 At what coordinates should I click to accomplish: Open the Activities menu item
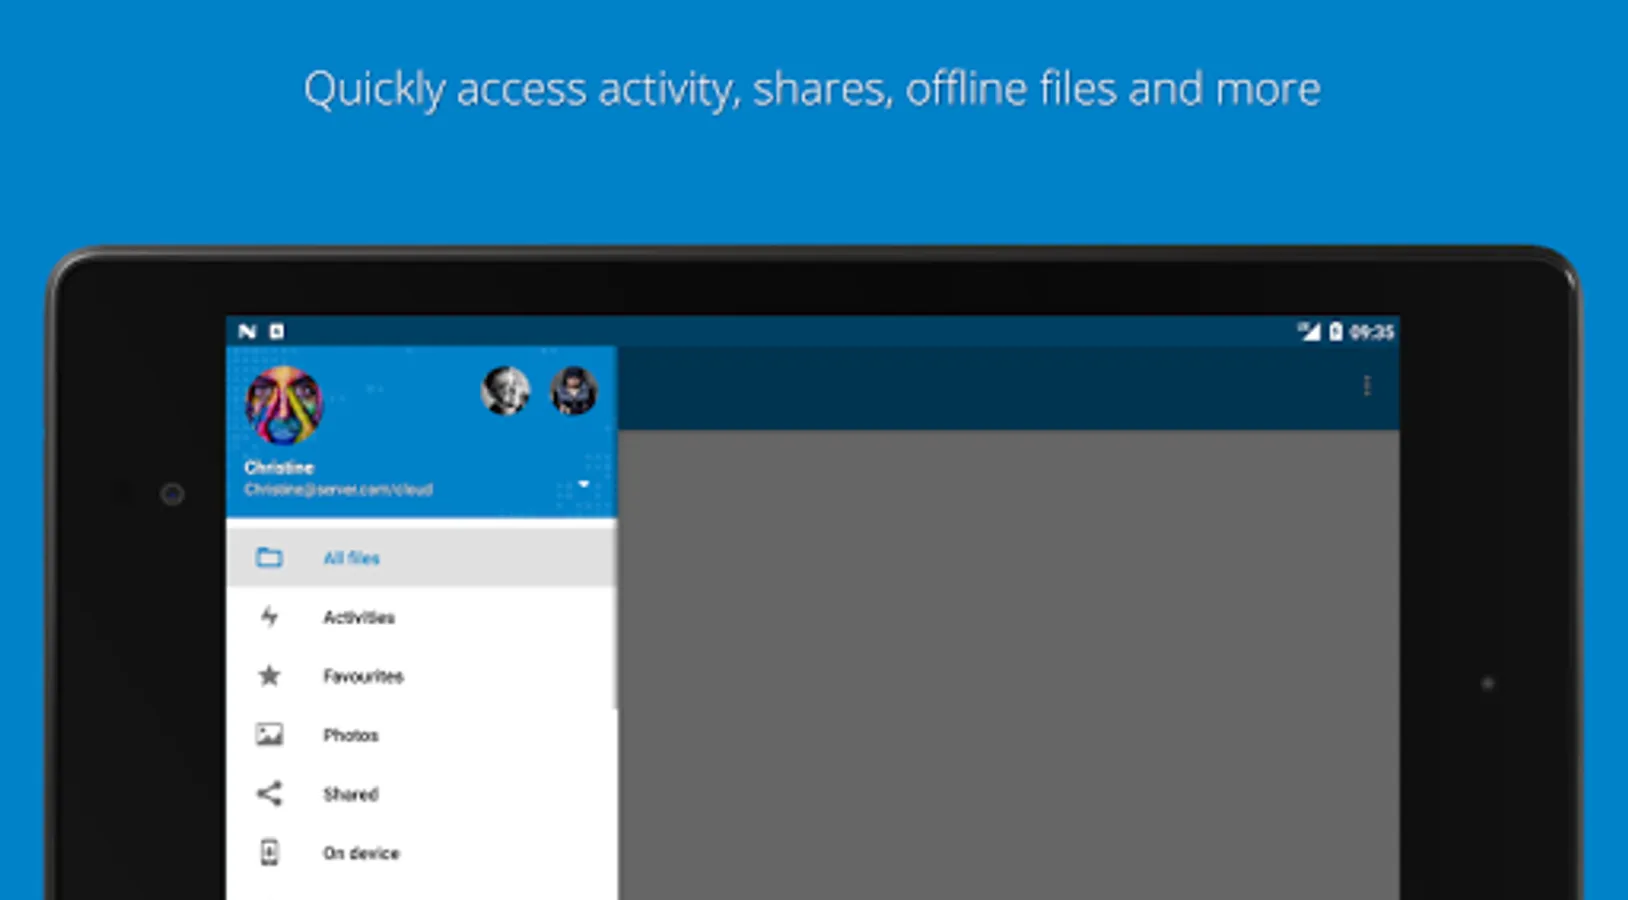[x=421, y=616]
